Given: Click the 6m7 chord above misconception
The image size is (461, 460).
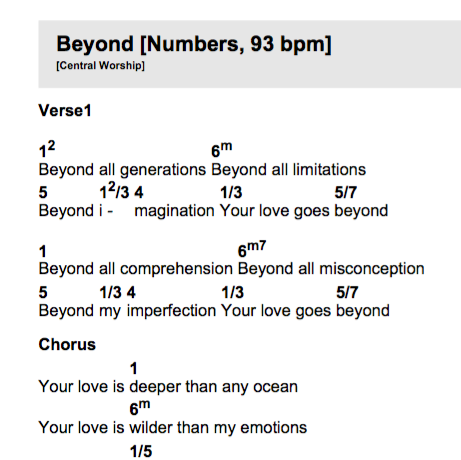Looking at the screenshot, I should tap(252, 249).
